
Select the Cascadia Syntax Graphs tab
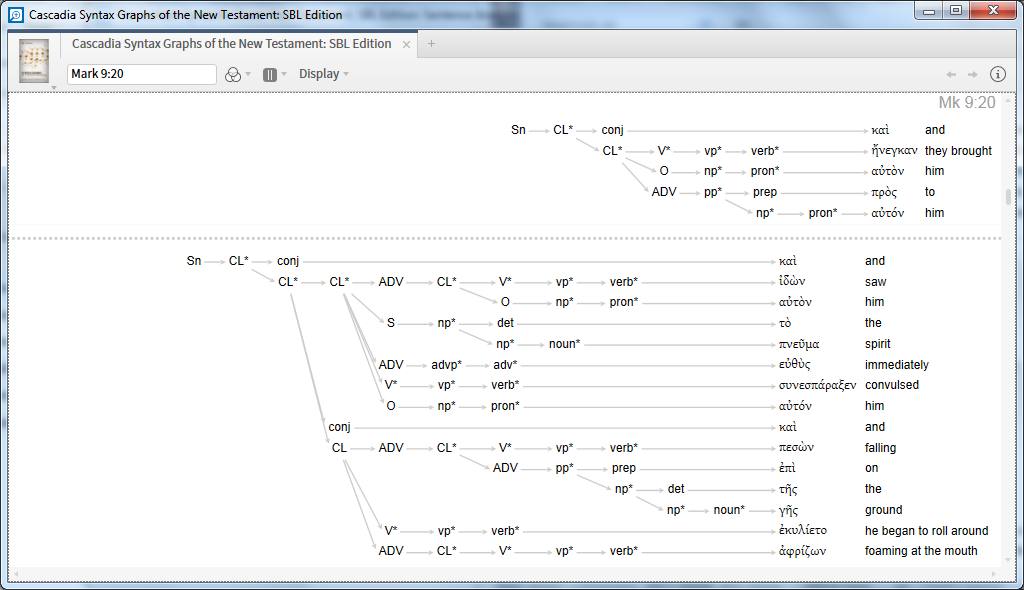coord(231,44)
